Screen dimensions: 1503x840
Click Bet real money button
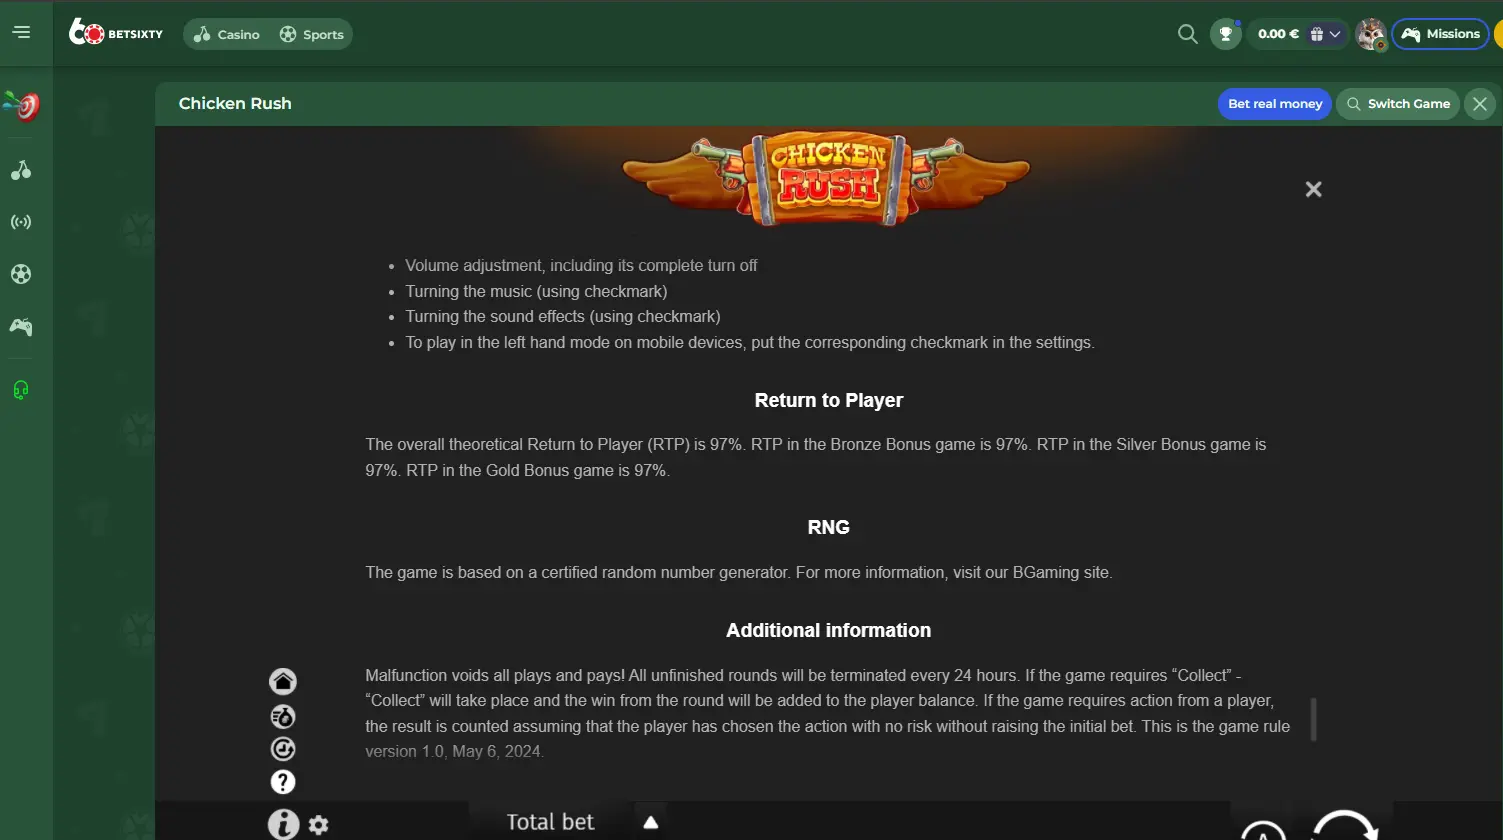[1274, 104]
